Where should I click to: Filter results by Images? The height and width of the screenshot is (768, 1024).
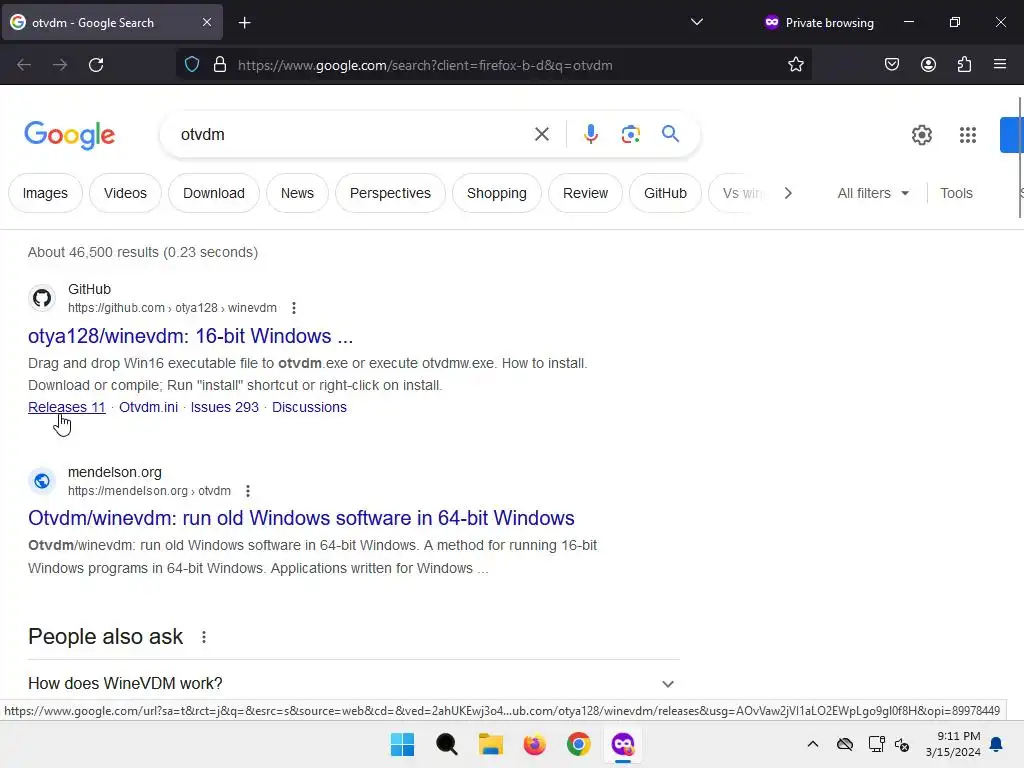point(45,193)
